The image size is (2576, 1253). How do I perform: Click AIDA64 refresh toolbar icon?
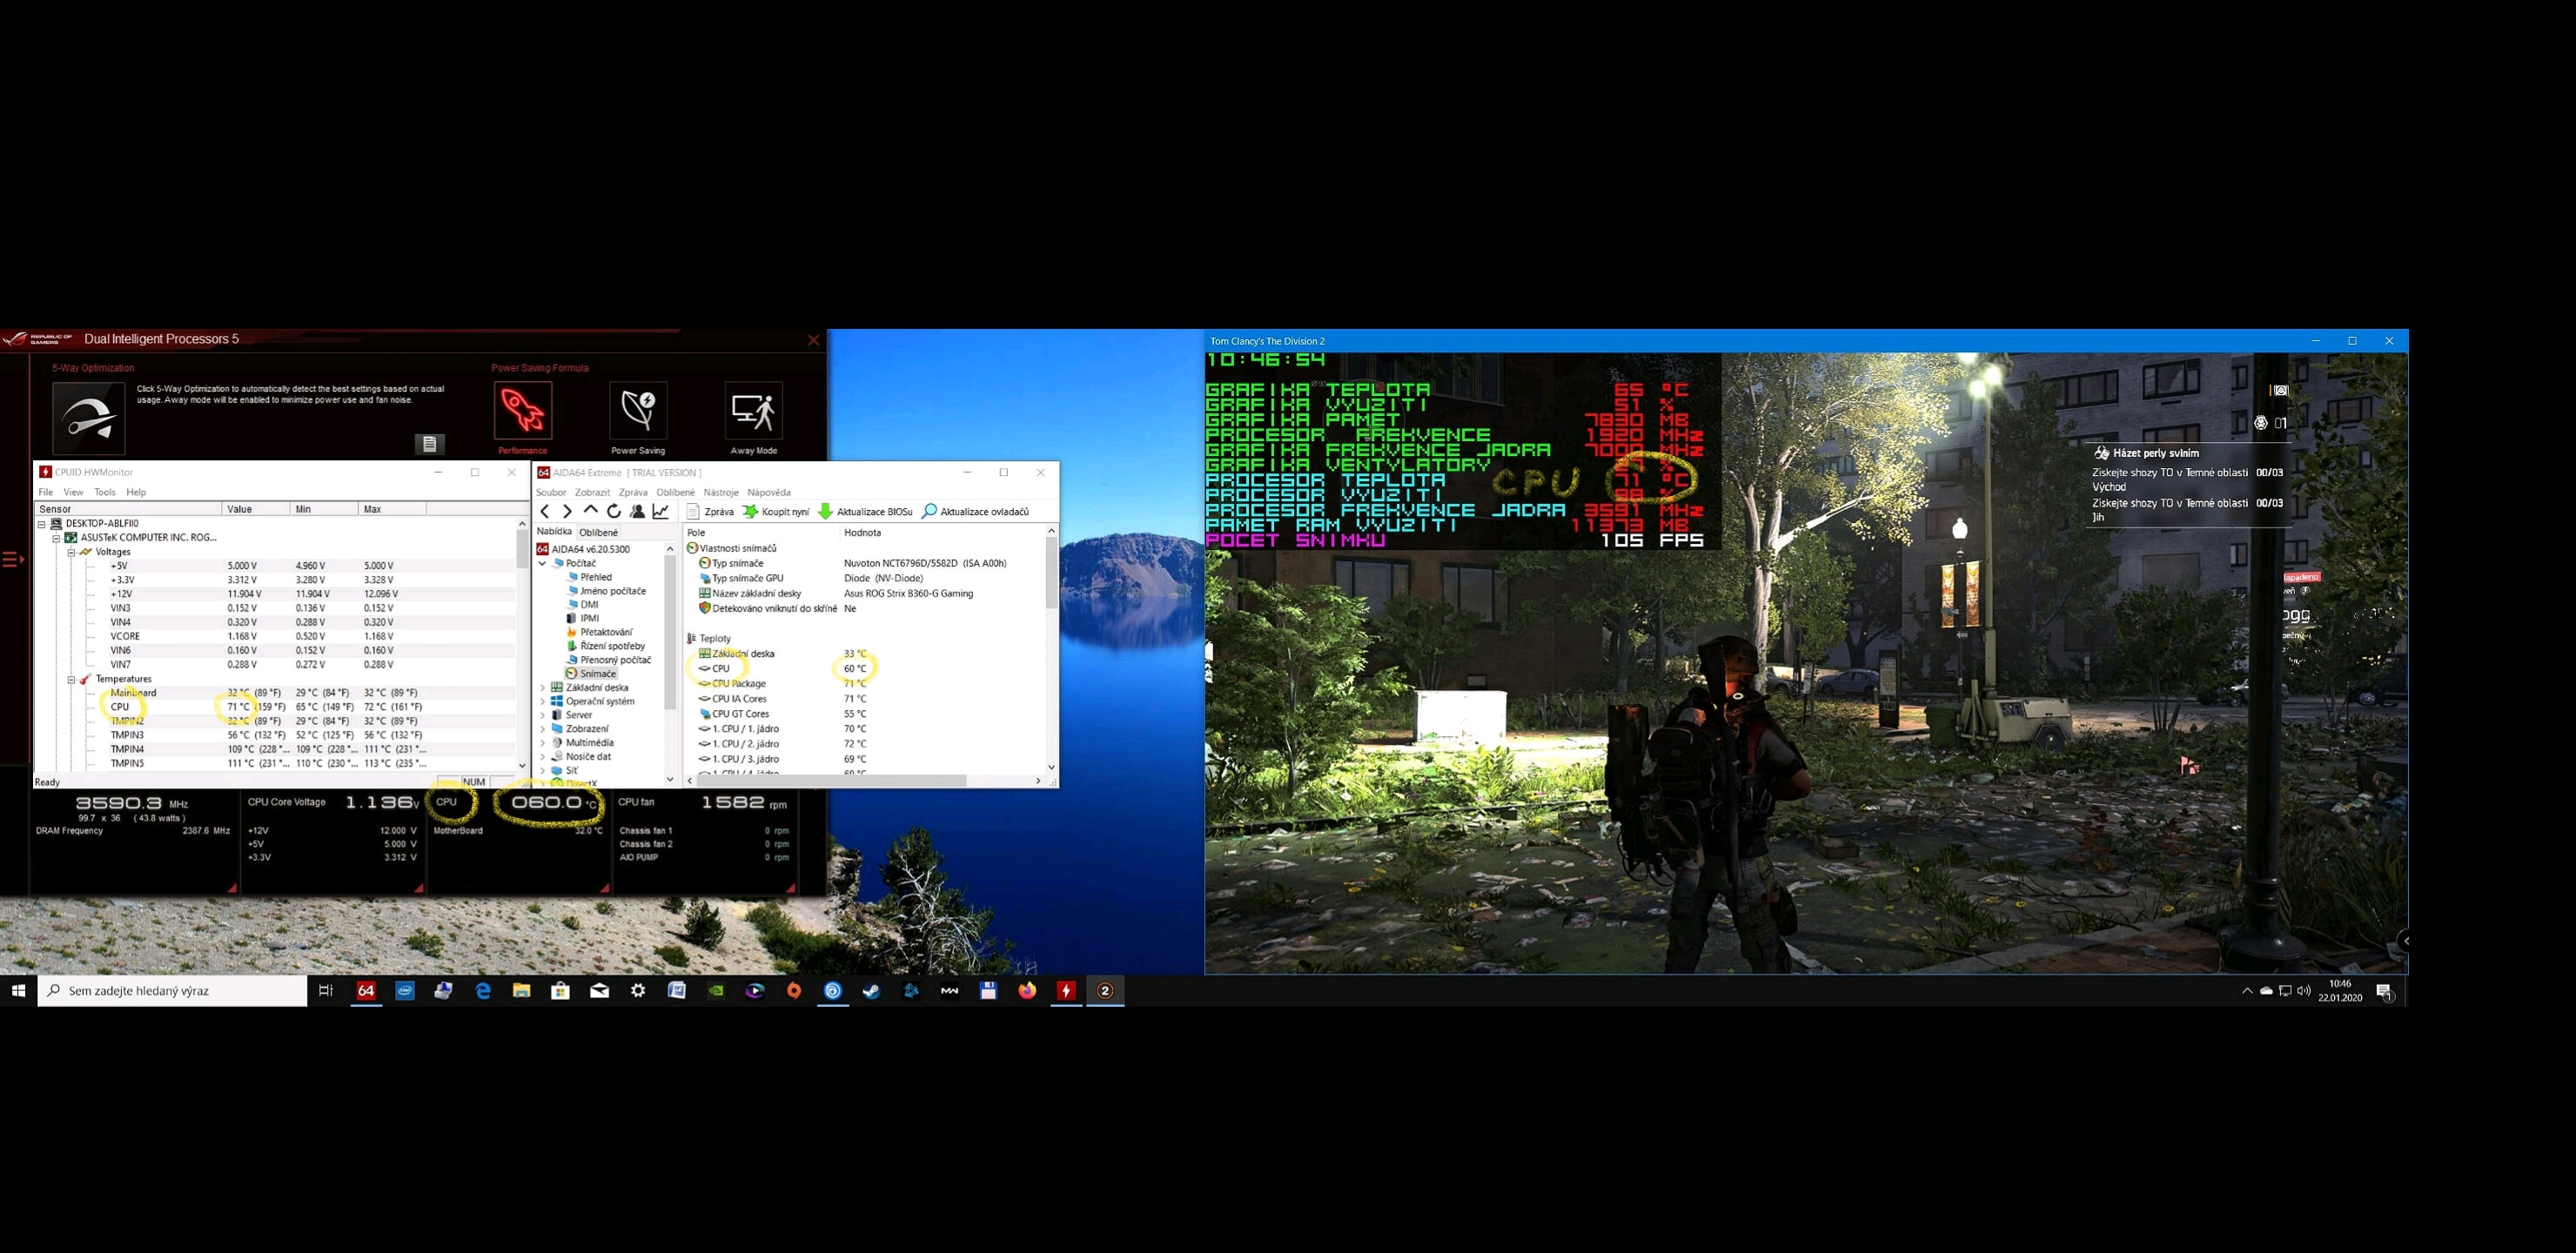[x=614, y=511]
